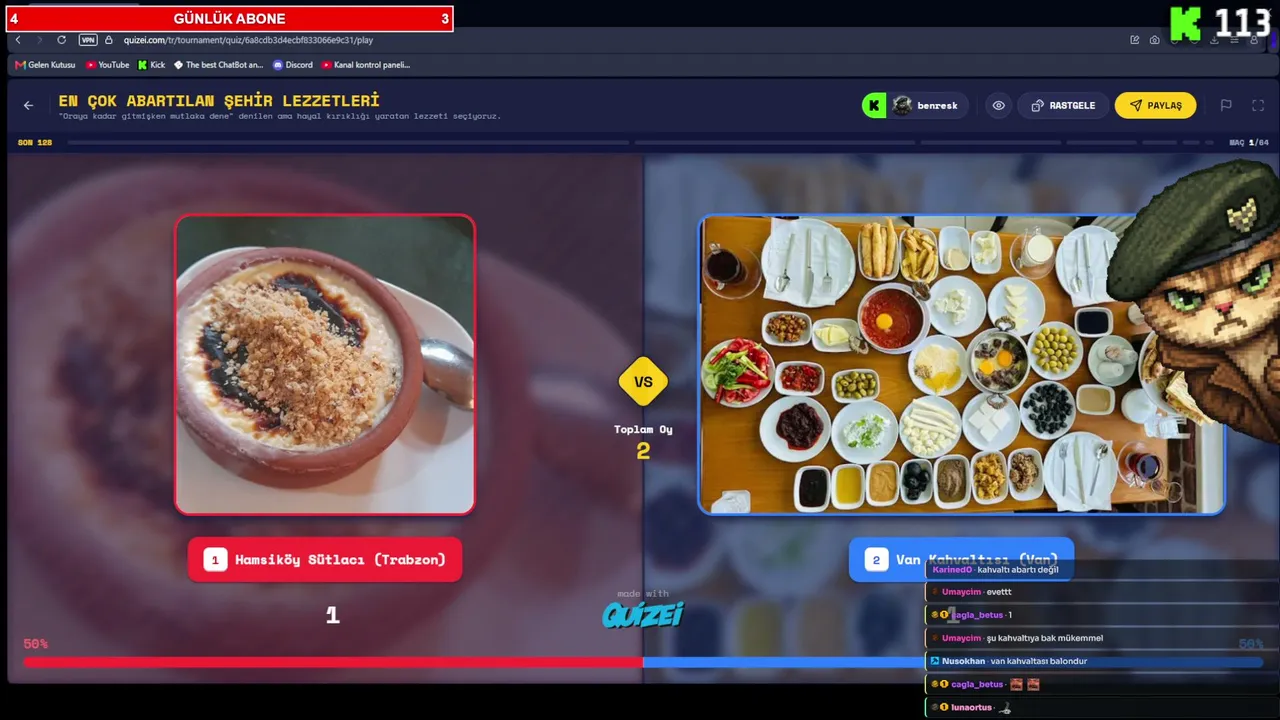Click the quiz page back arrow
This screenshot has height=720, width=1280.
tap(28, 105)
